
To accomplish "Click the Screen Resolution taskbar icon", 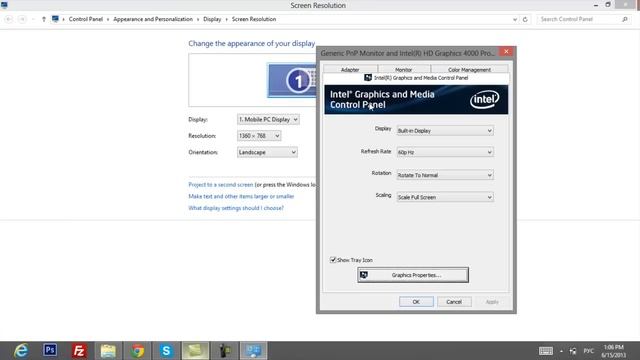I will click(x=253, y=351).
